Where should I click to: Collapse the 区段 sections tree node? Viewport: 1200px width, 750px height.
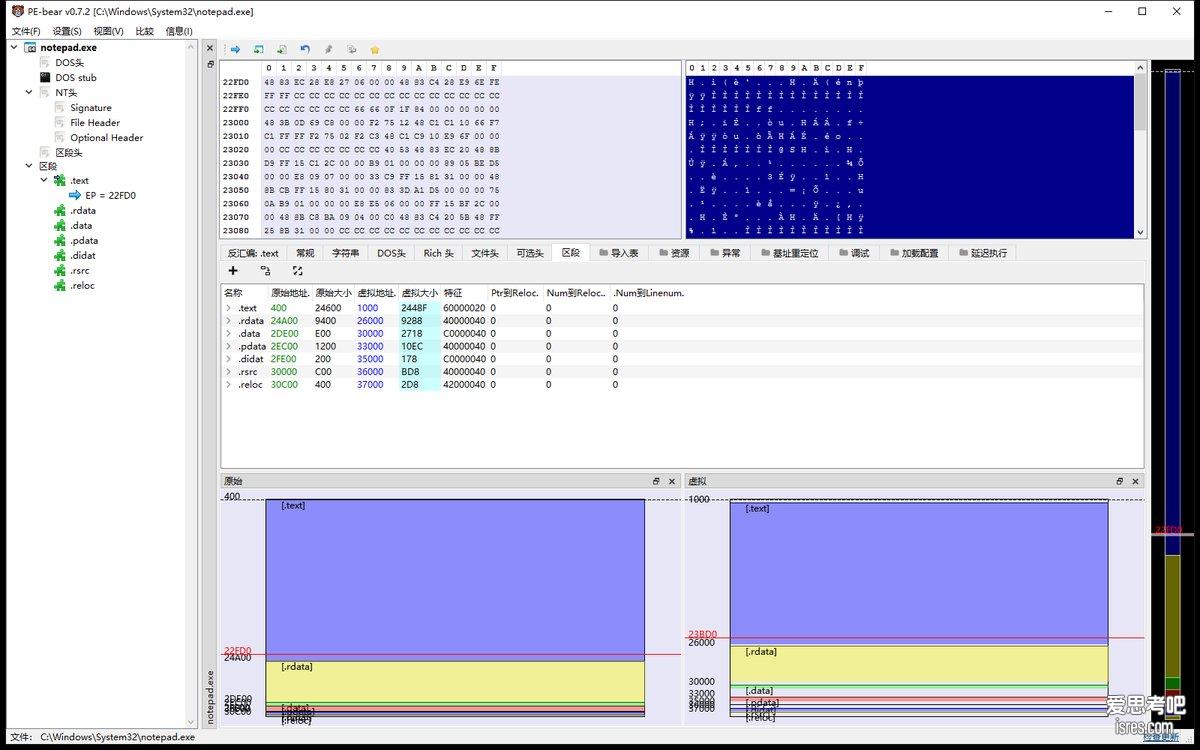(29, 166)
